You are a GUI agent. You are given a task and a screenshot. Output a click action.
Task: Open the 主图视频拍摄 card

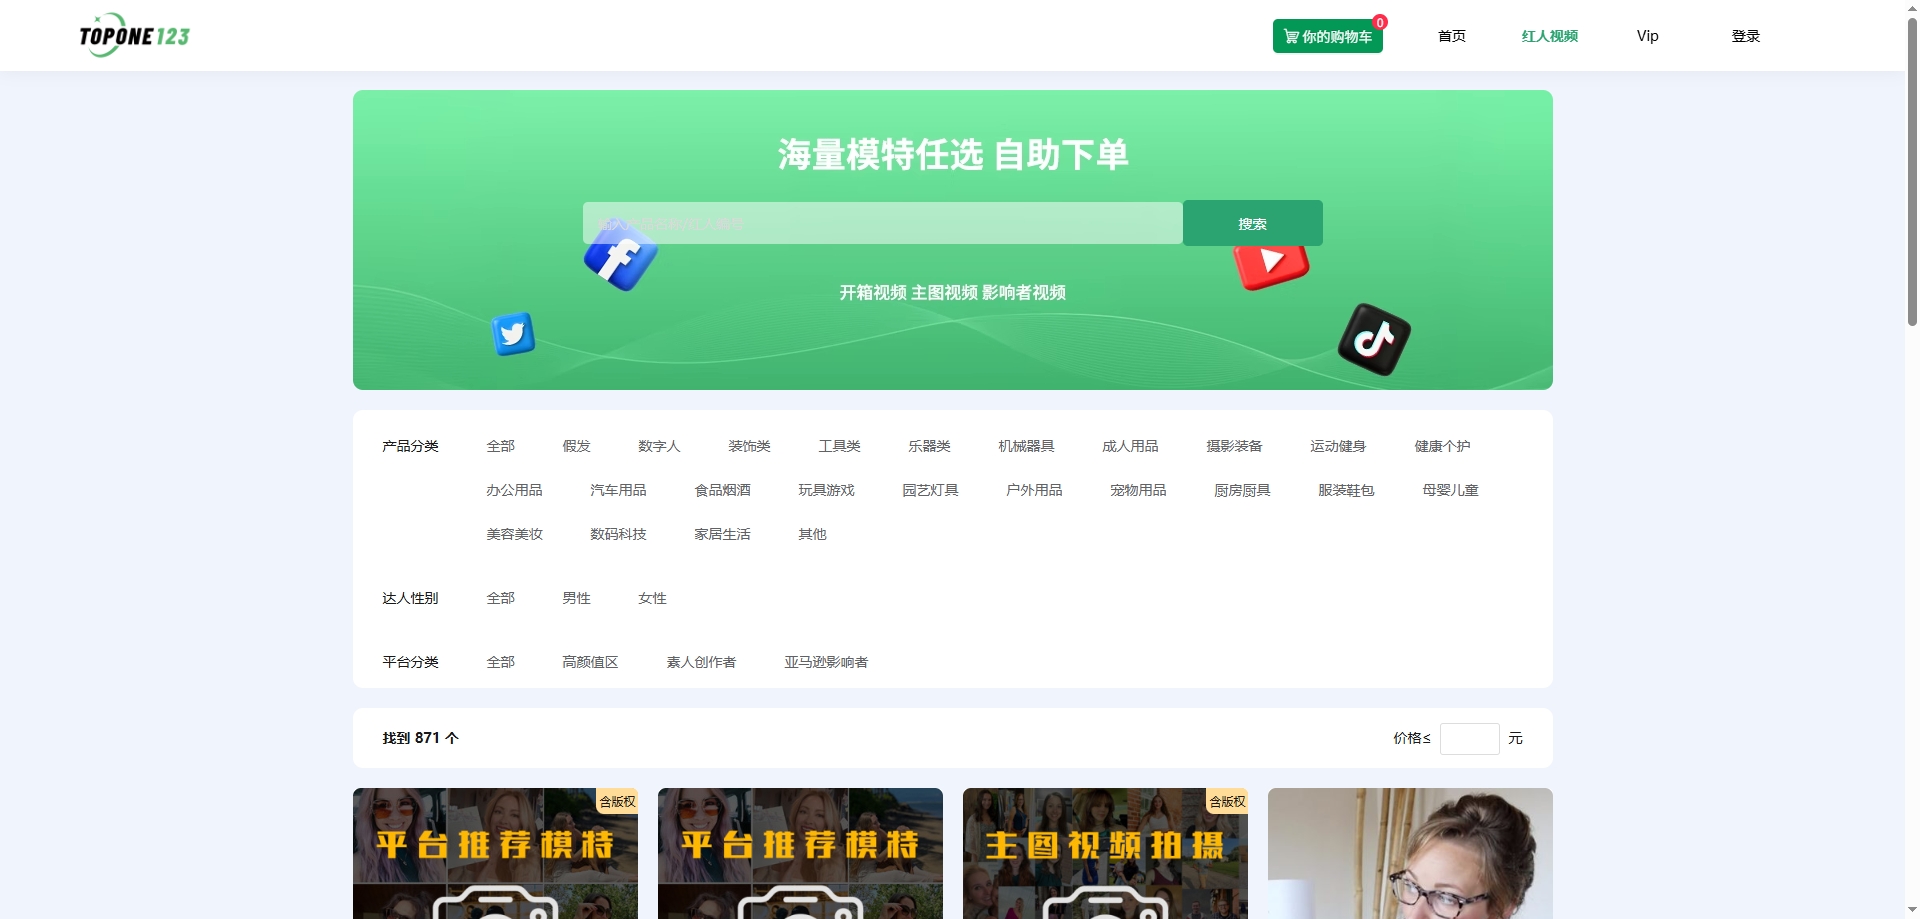(x=1105, y=853)
